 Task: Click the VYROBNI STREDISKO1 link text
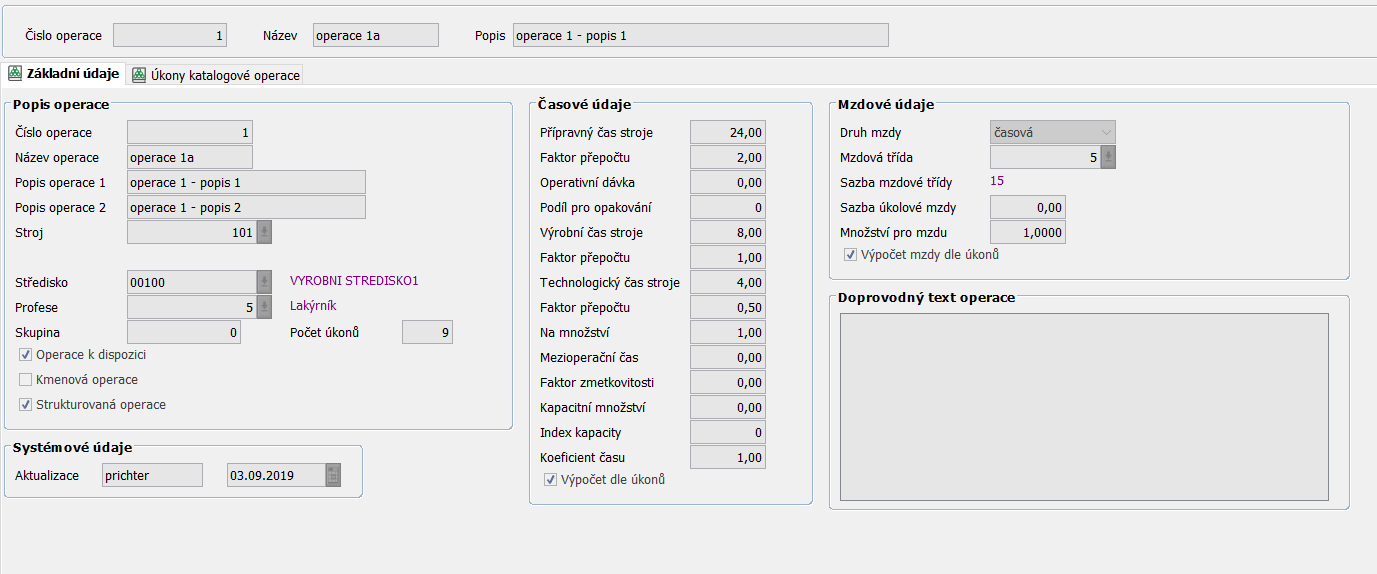click(353, 281)
